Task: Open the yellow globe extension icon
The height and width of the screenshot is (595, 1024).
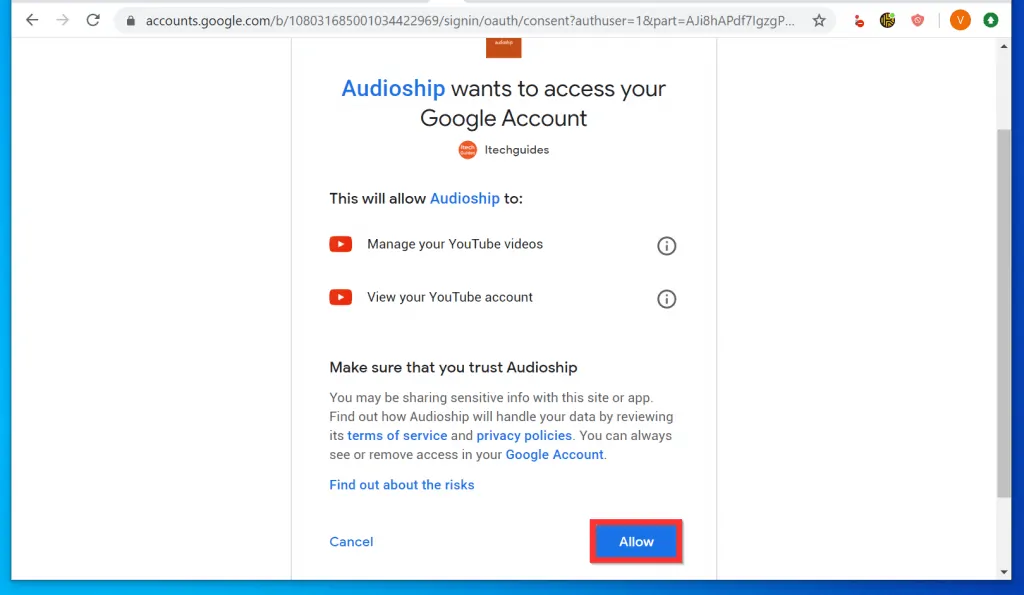Action: (x=888, y=21)
